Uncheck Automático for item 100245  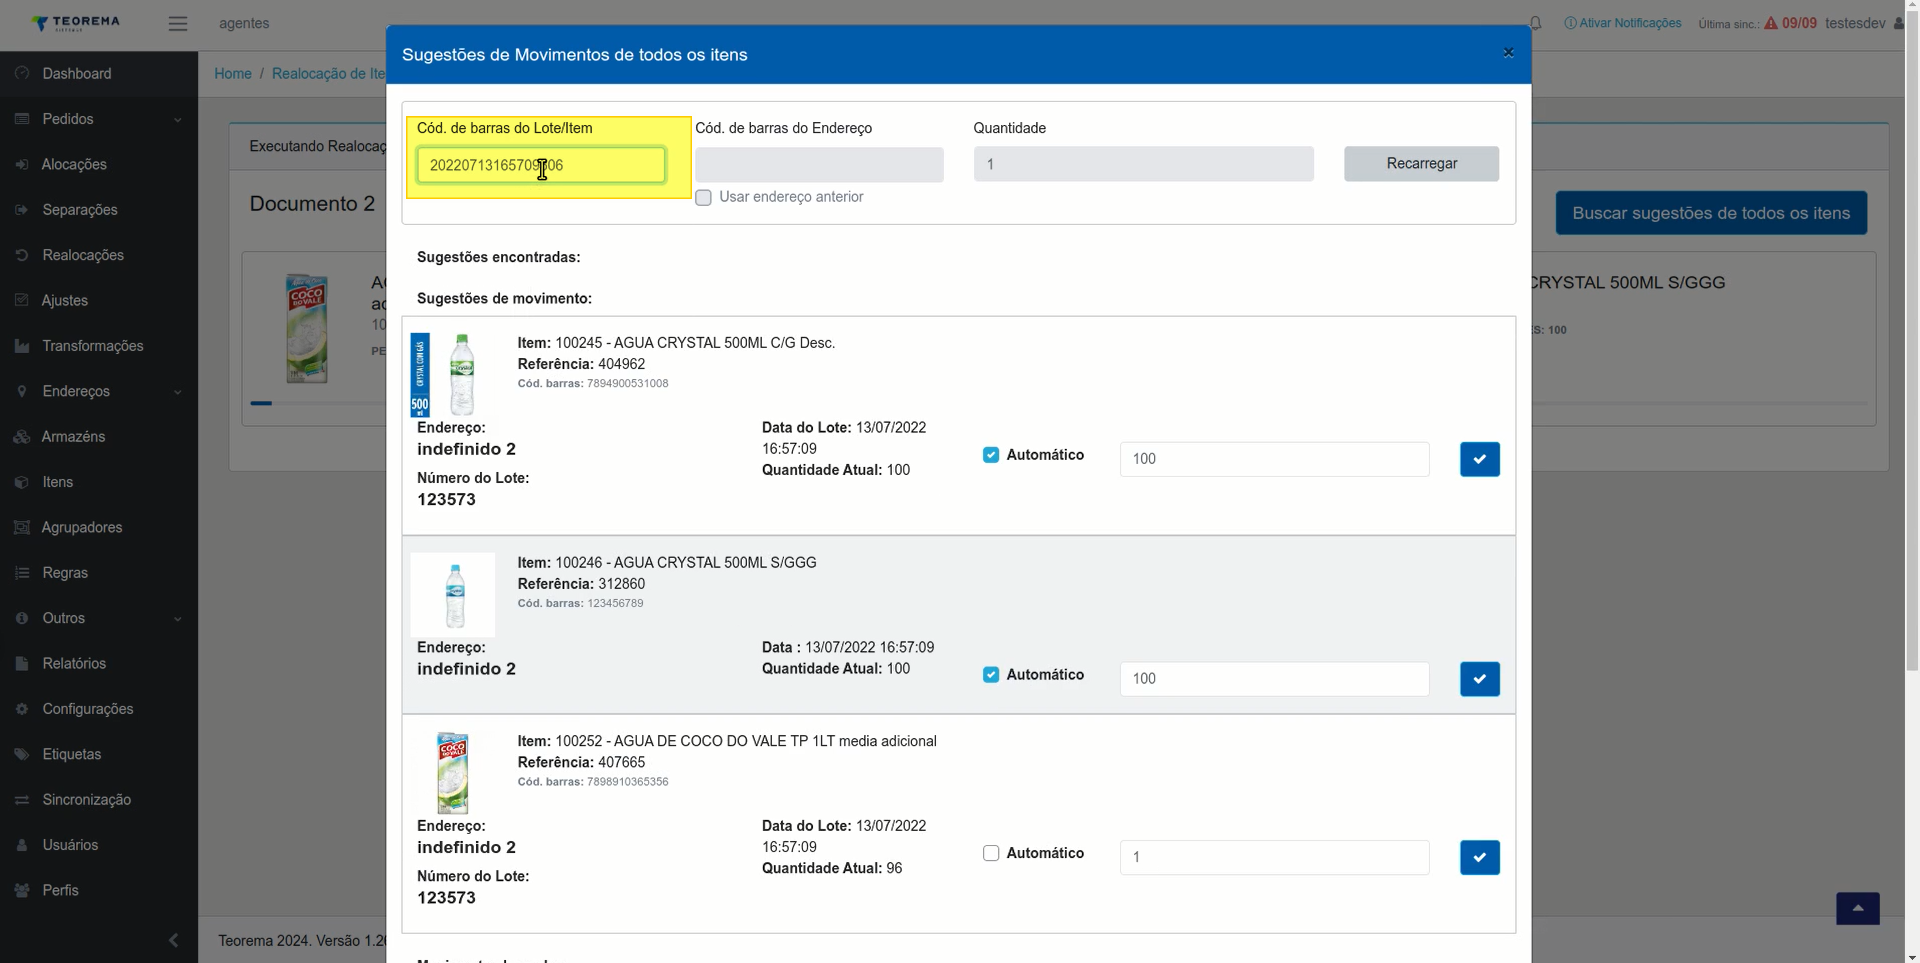tap(991, 455)
